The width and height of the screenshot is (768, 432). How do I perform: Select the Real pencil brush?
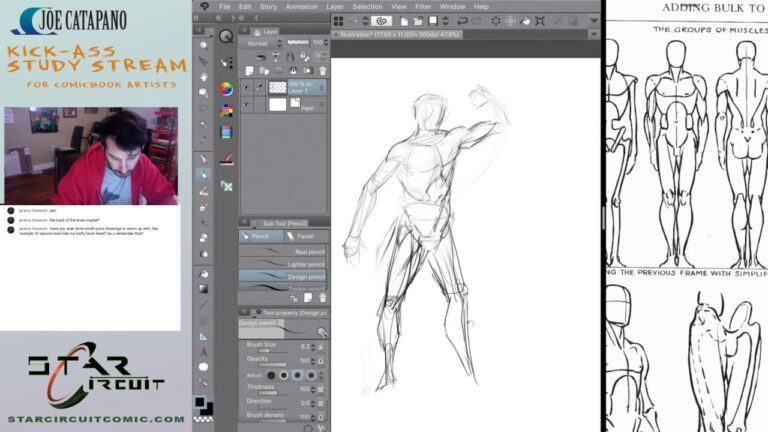(283, 251)
